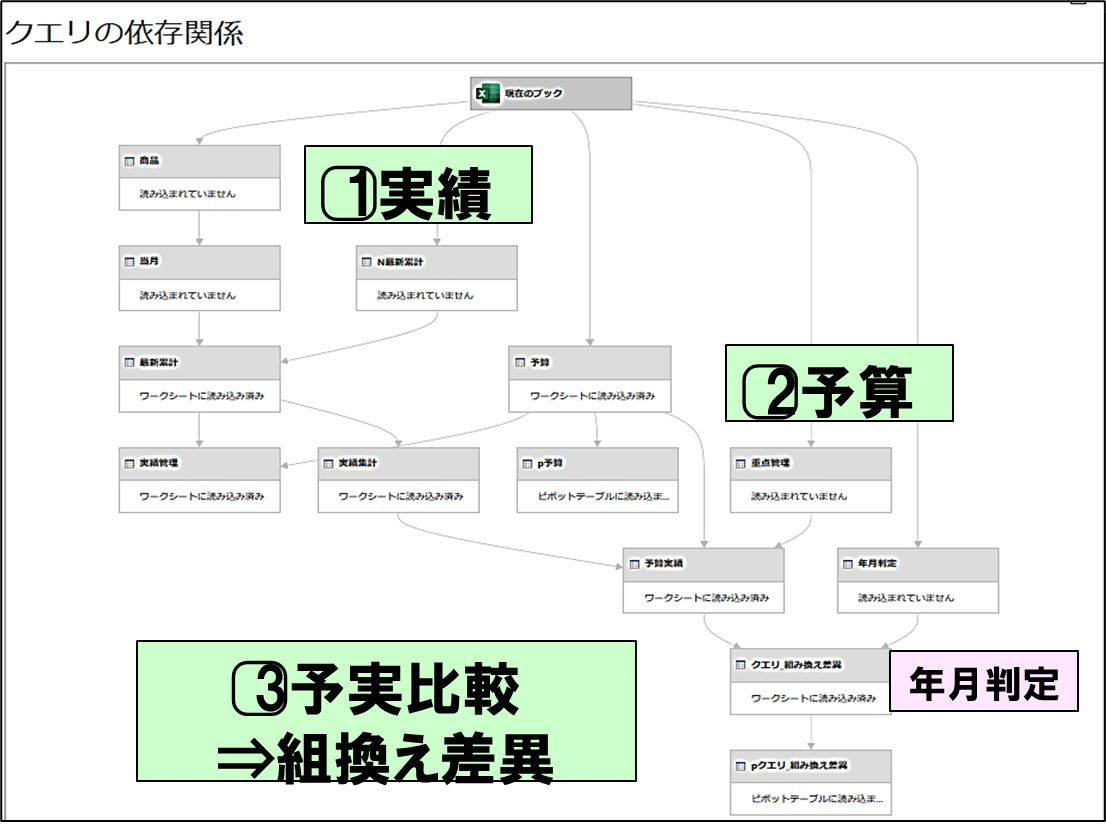Select the pクエリ_組み換え差異 node title
The height and width of the screenshot is (824, 1106).
[x=799, y=765]
